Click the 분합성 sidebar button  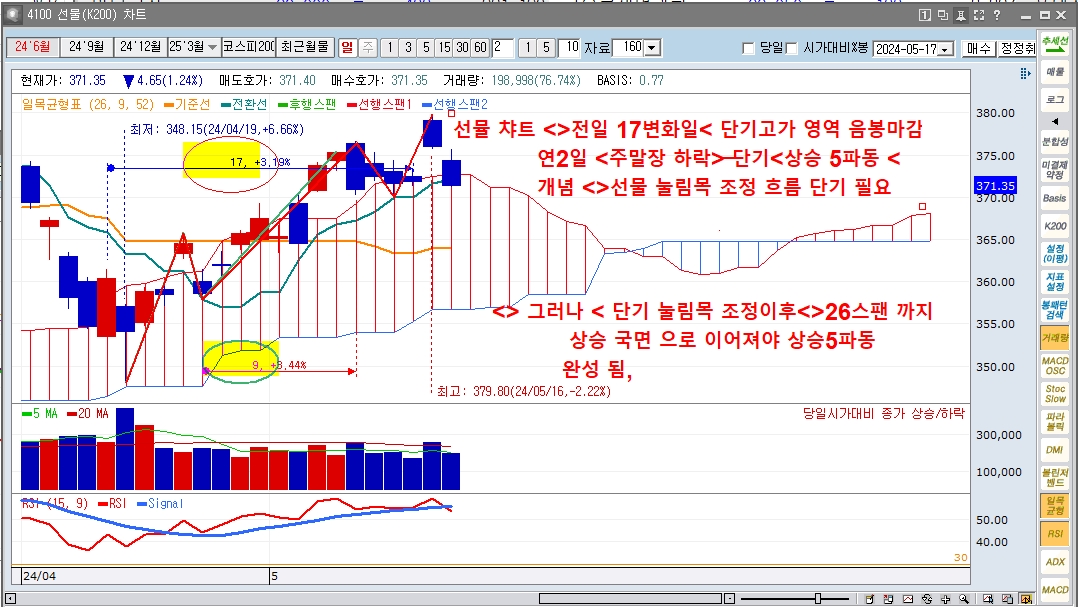[x=1055, y=141]
